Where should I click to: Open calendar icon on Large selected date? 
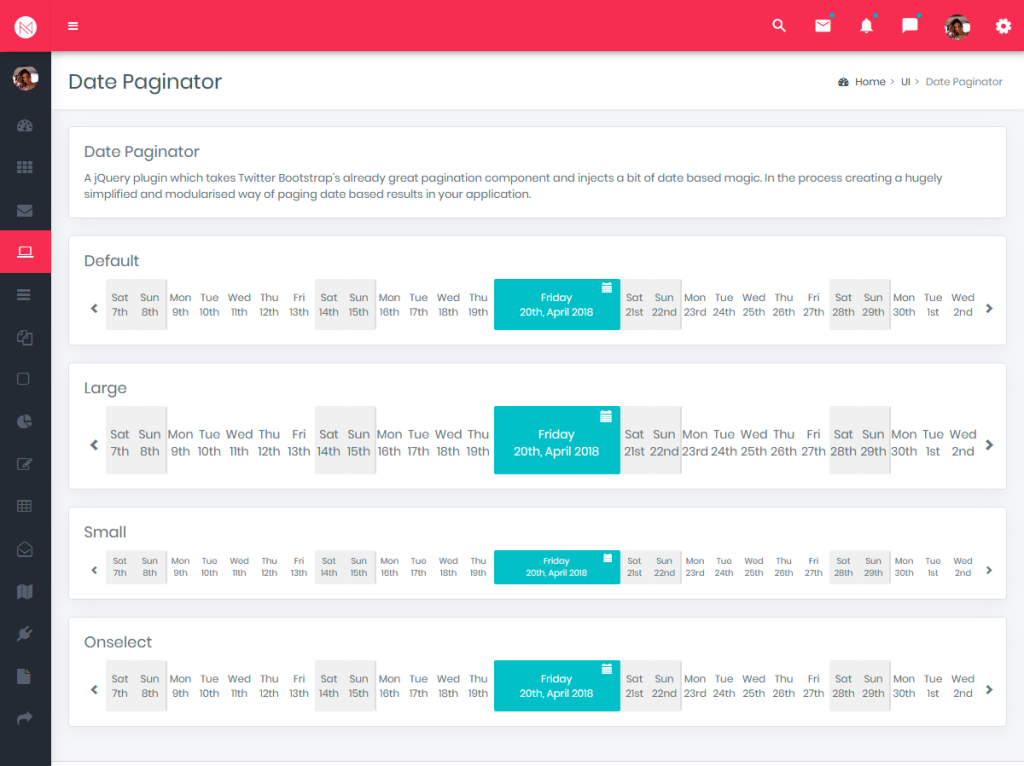(606, 416)
